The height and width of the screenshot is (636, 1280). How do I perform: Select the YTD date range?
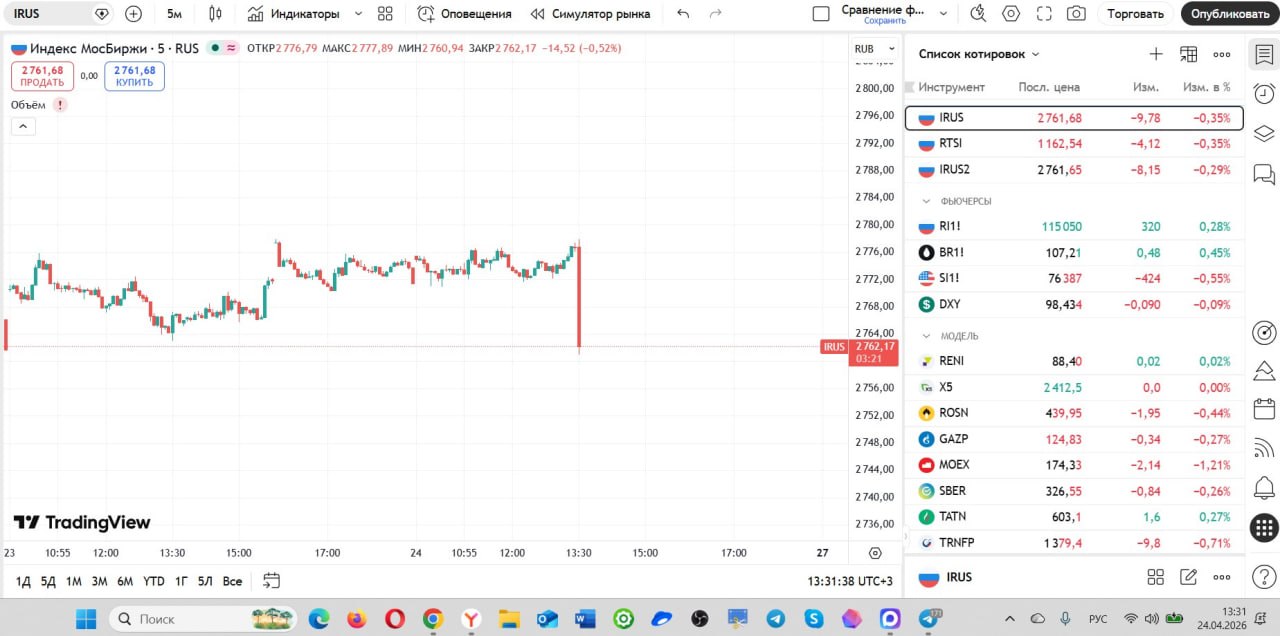[154, 581]
